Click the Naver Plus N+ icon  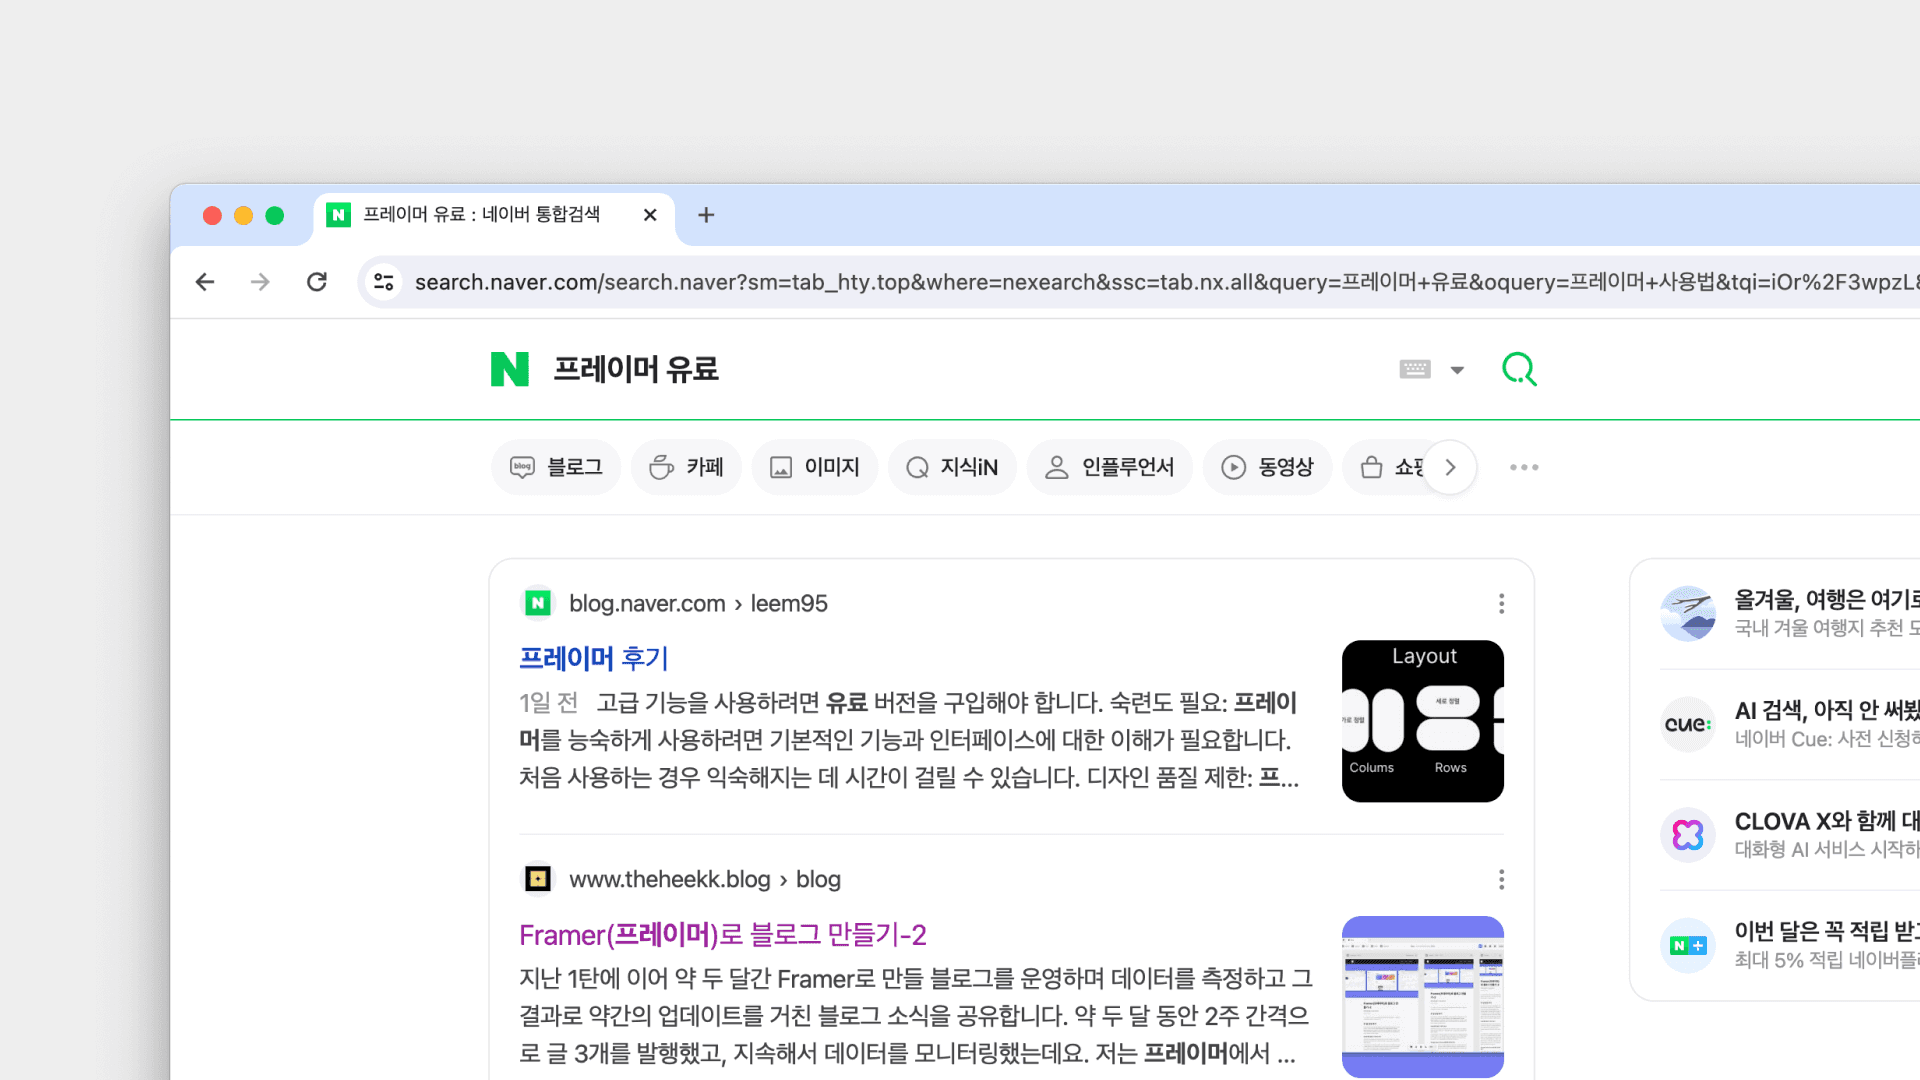point(1688,945)
